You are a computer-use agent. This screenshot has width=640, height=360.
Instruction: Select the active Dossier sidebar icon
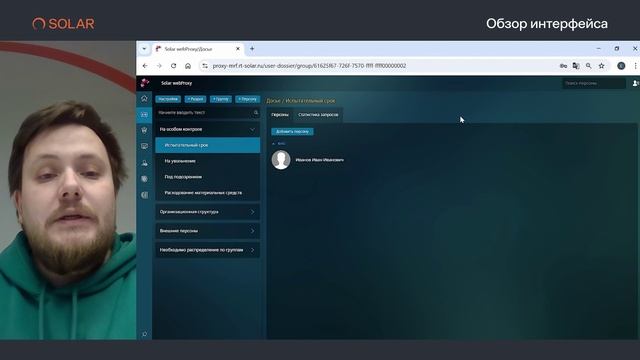[x=144, y=115]
